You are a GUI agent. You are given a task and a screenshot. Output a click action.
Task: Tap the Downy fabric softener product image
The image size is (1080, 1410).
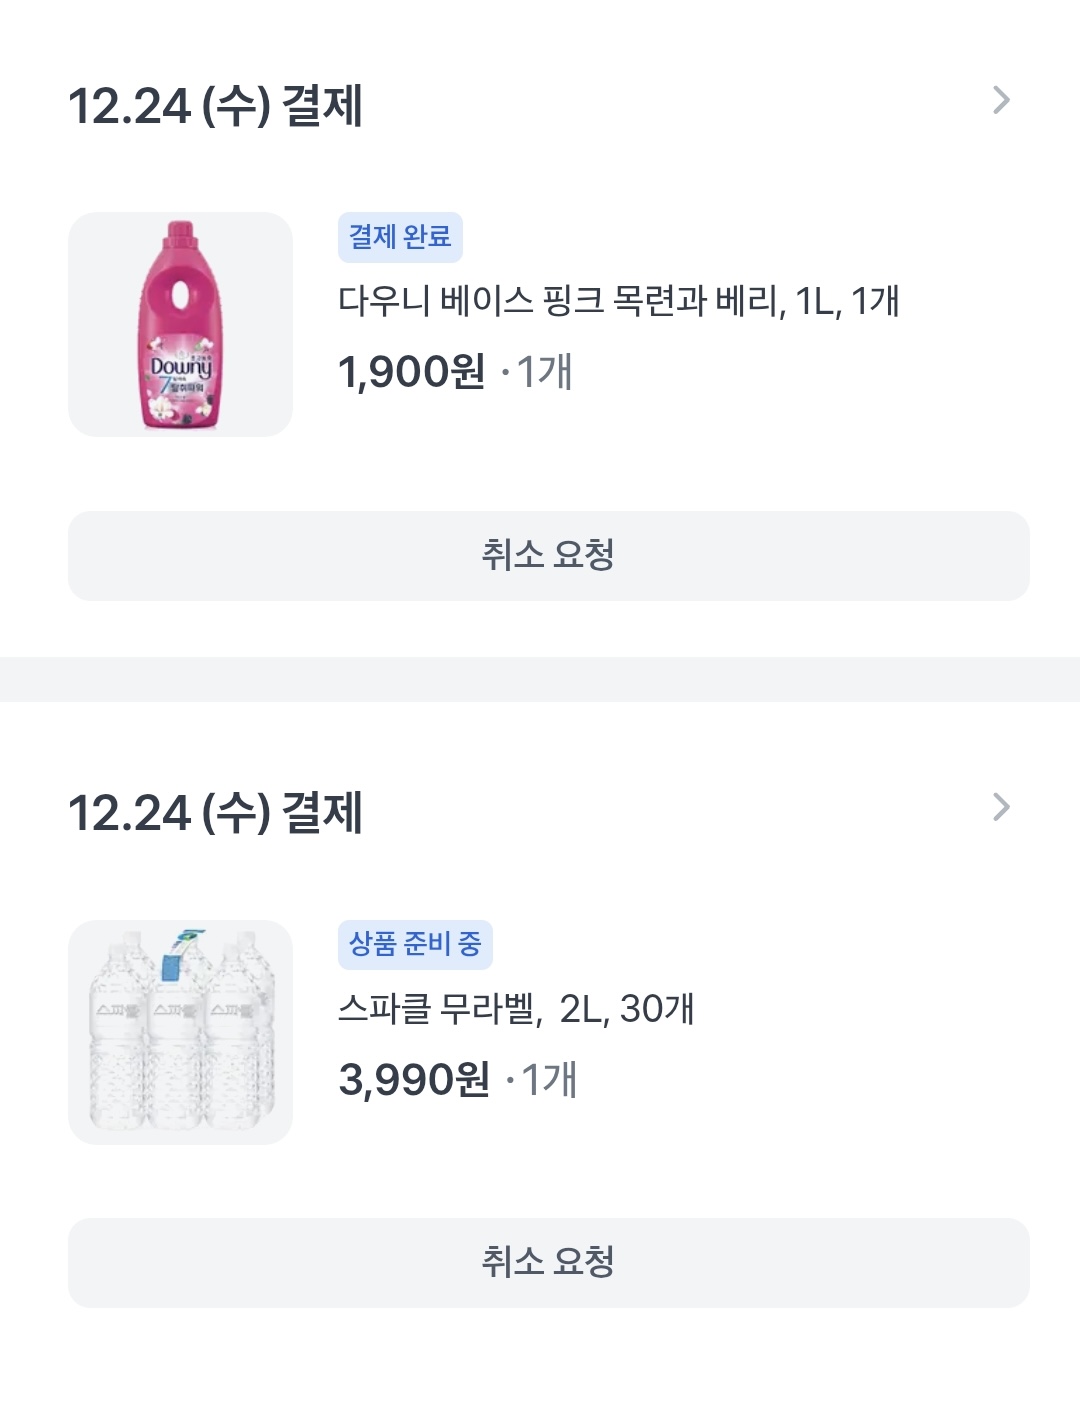[x=180, y=324]
